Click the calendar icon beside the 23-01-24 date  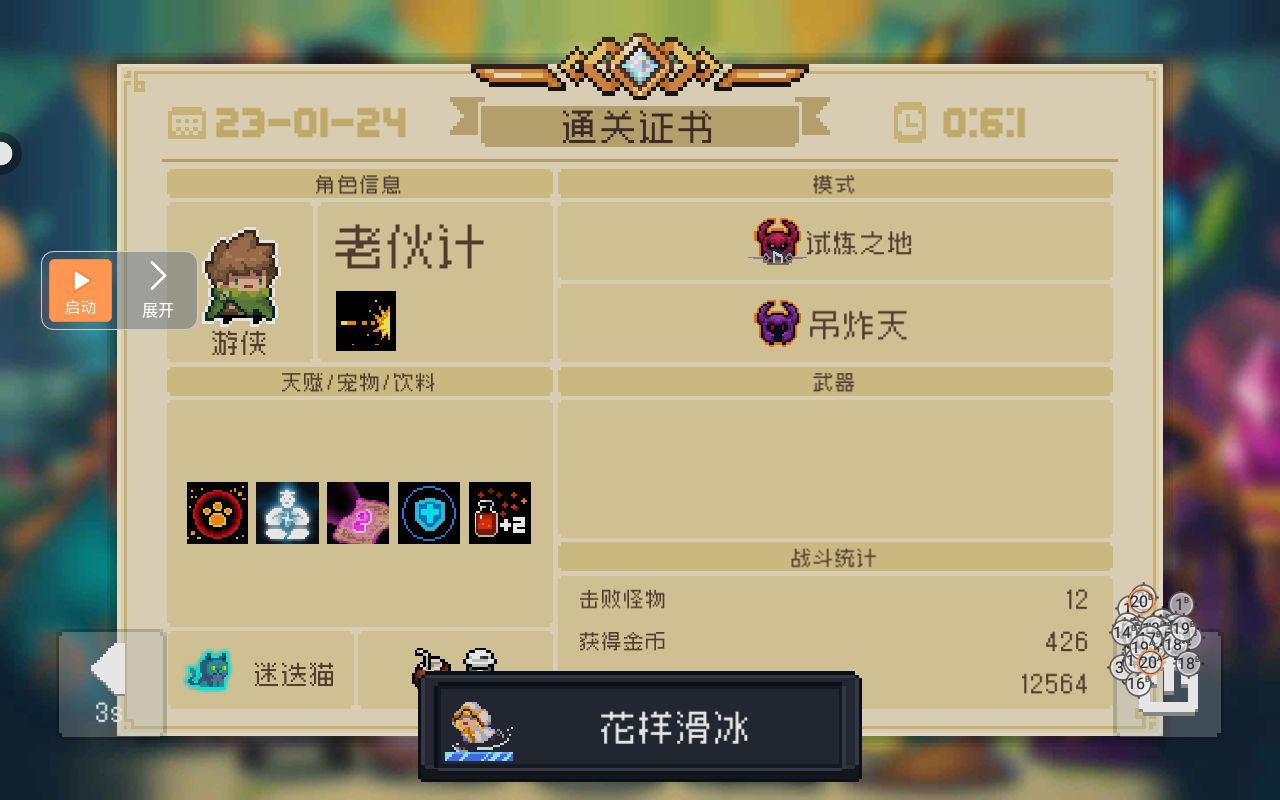(186, 124)
